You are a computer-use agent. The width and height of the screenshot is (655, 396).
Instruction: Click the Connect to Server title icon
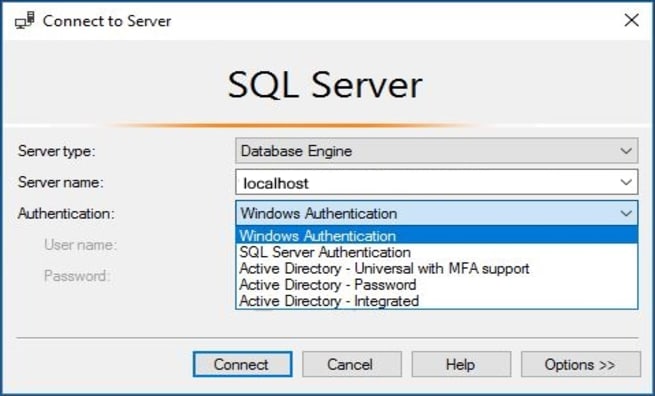[x=25, y=20]
